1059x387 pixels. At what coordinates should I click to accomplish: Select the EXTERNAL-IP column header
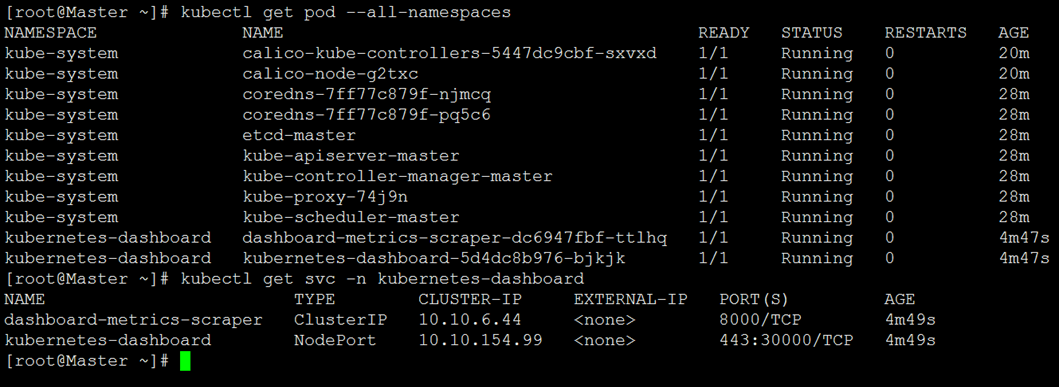click(x=630, y=299)
